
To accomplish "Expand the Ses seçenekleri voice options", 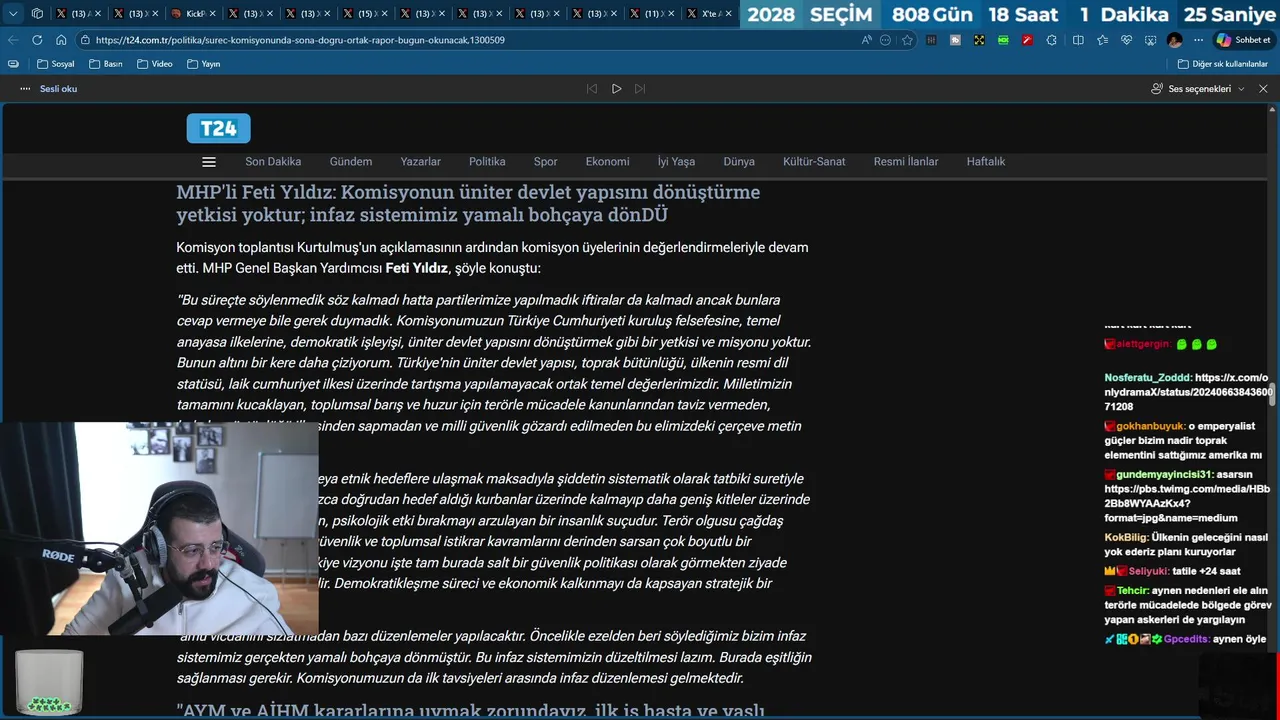I will [x=1198, y=89].
